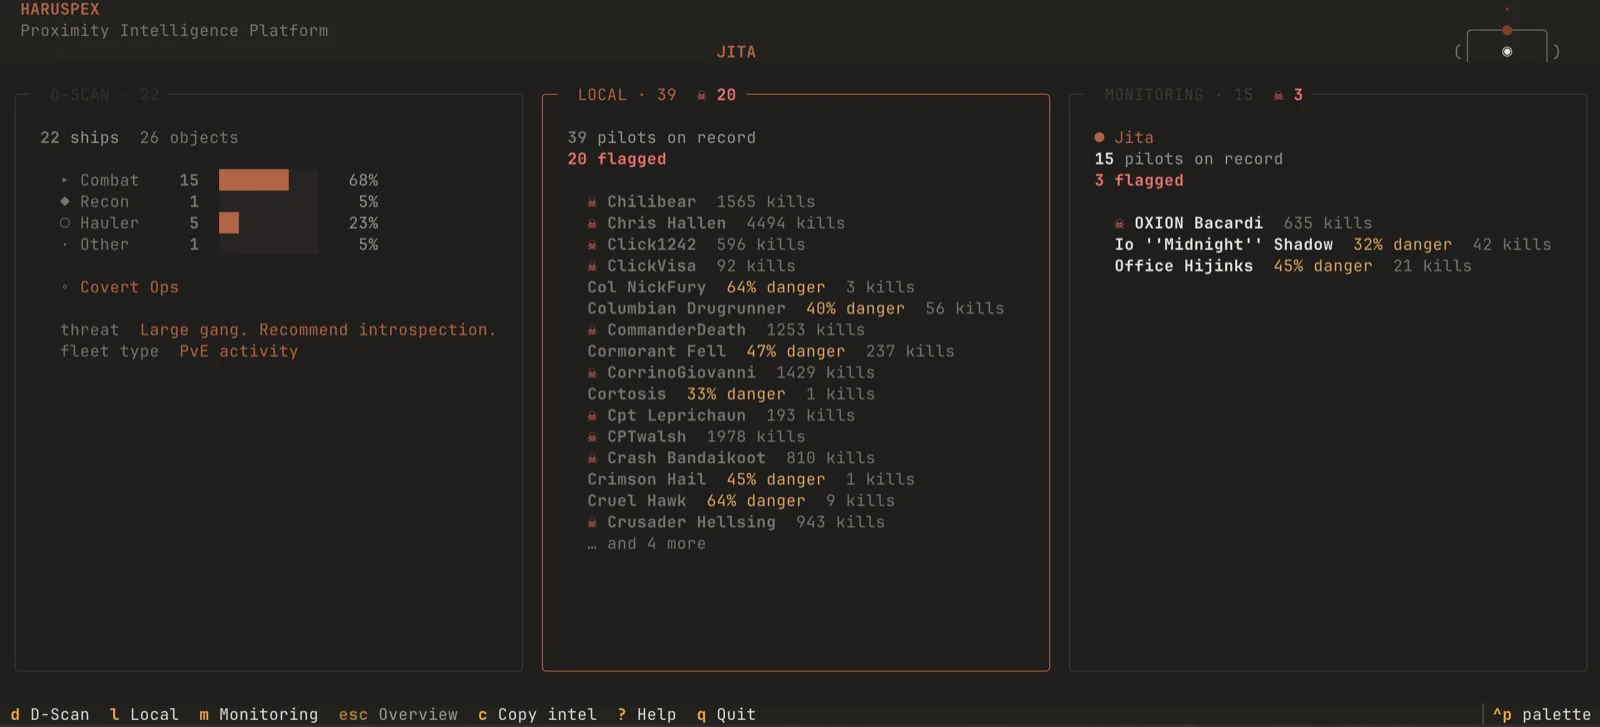Click the skull icon next to Click1242
Screen dimensions: 1600x727
[592, 245]
